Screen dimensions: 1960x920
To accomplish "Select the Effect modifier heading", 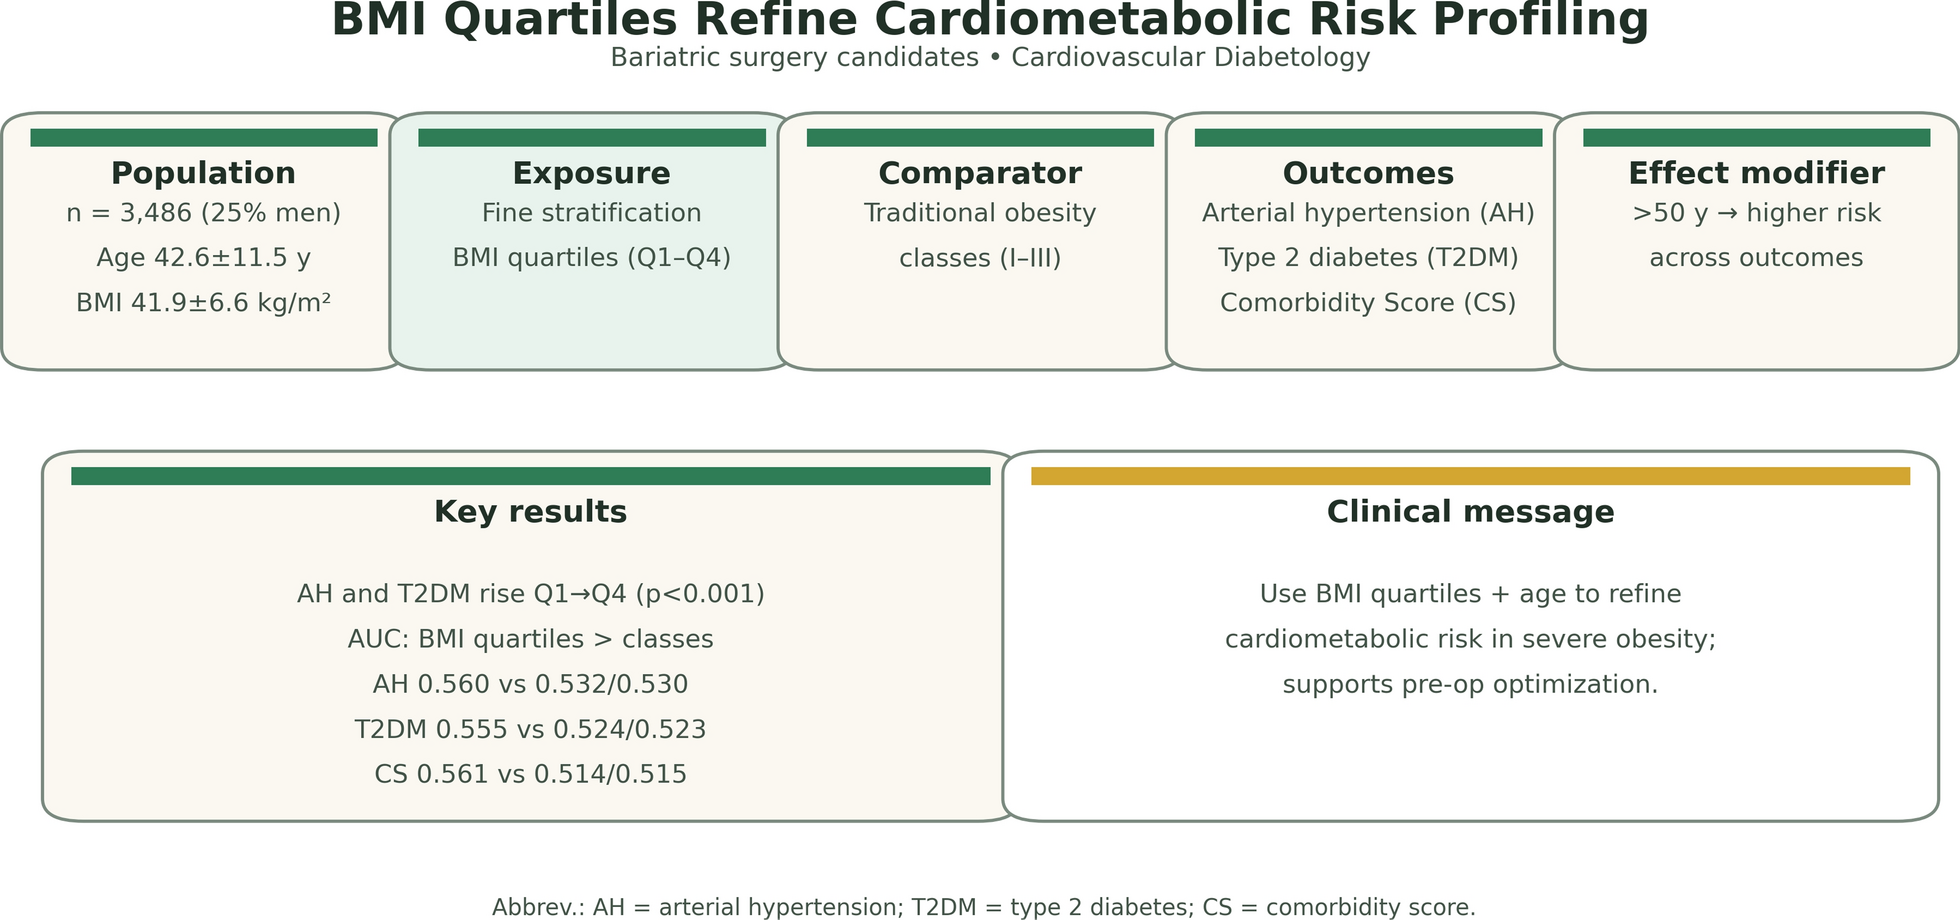I will pos(1756,174).
